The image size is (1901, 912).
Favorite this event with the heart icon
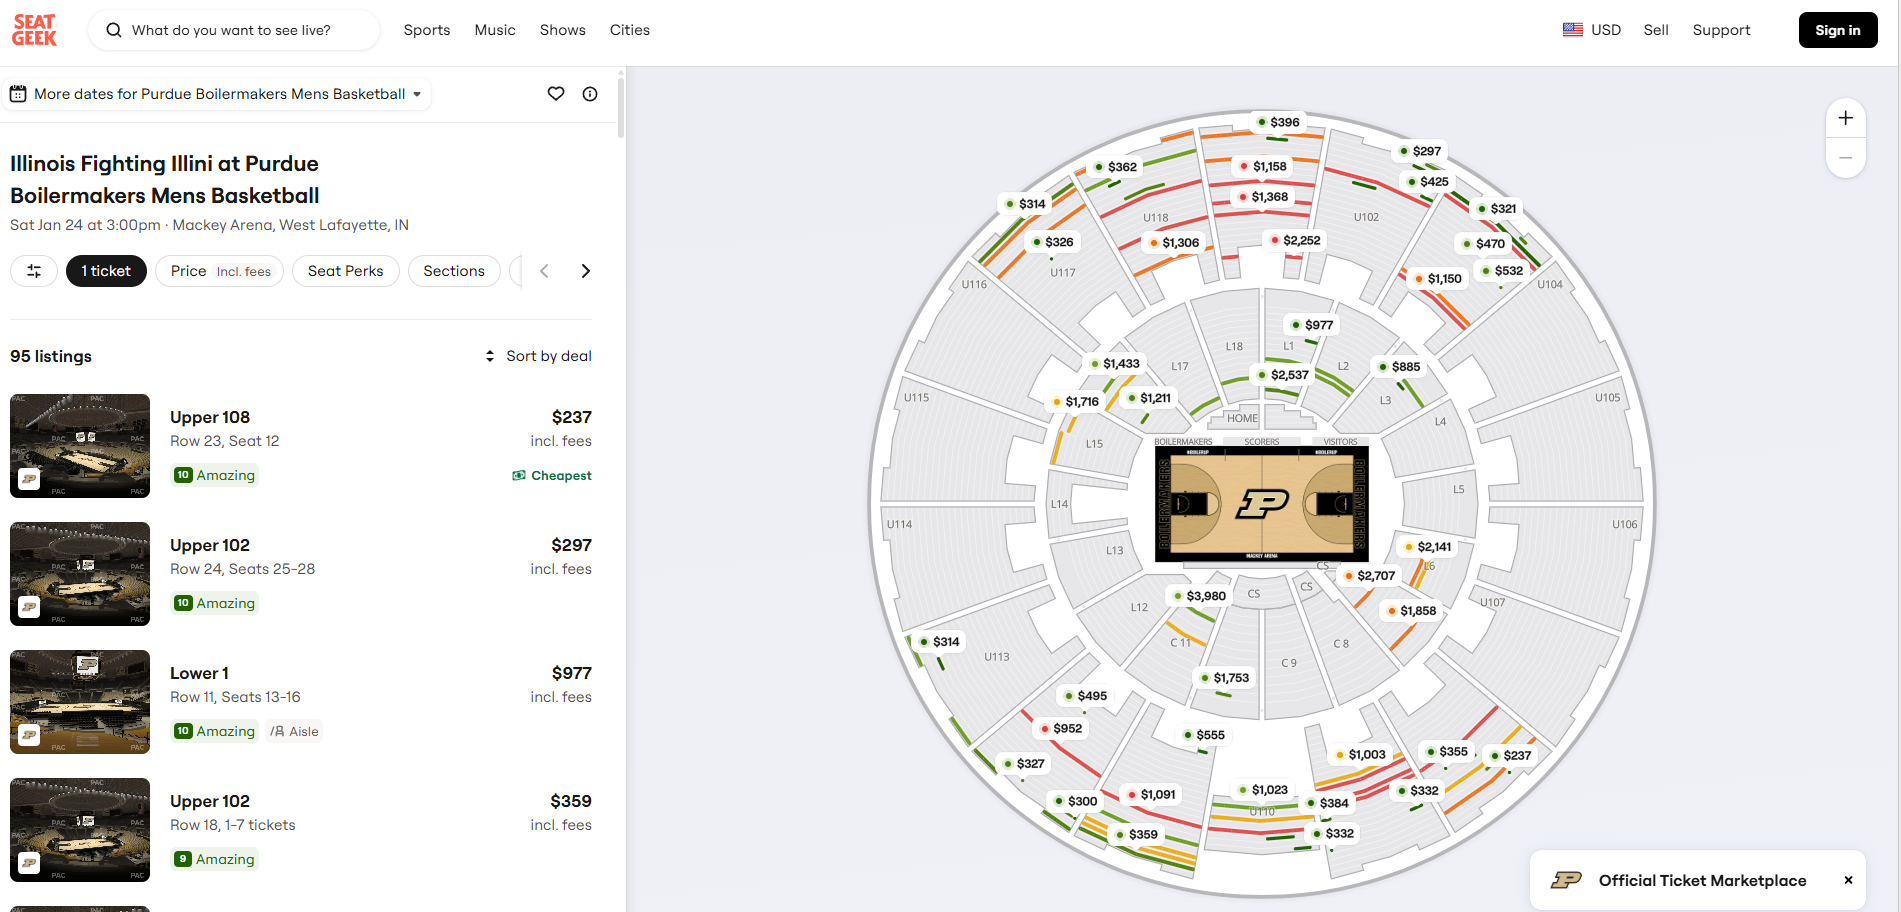(556, 94)
